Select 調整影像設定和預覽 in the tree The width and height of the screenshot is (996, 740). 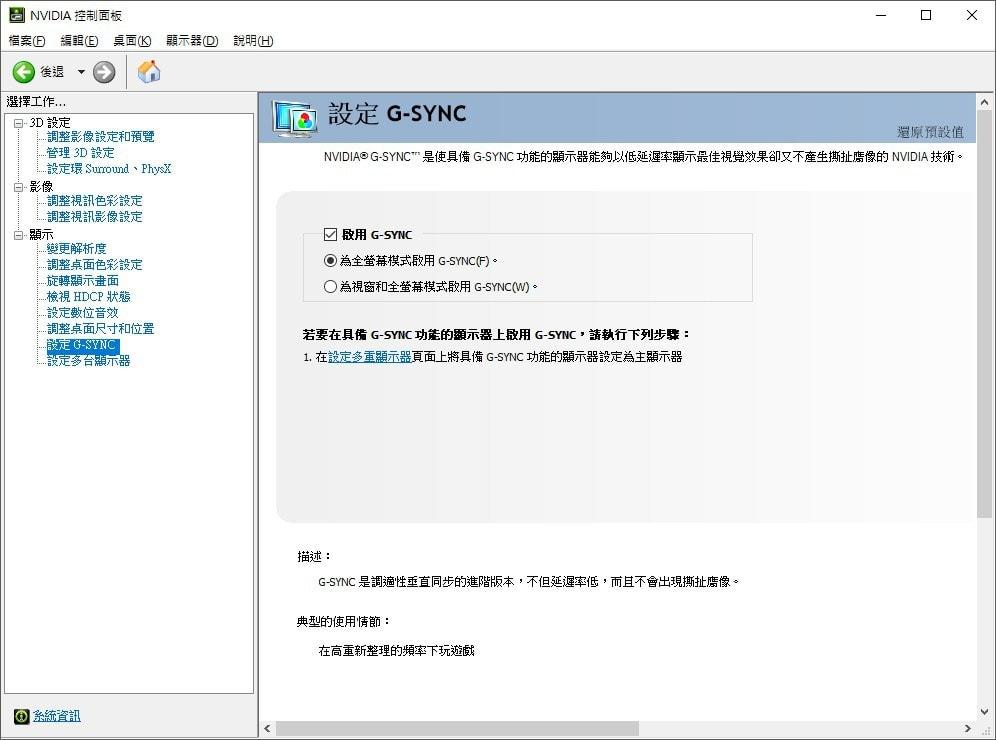tap(100, 137)
